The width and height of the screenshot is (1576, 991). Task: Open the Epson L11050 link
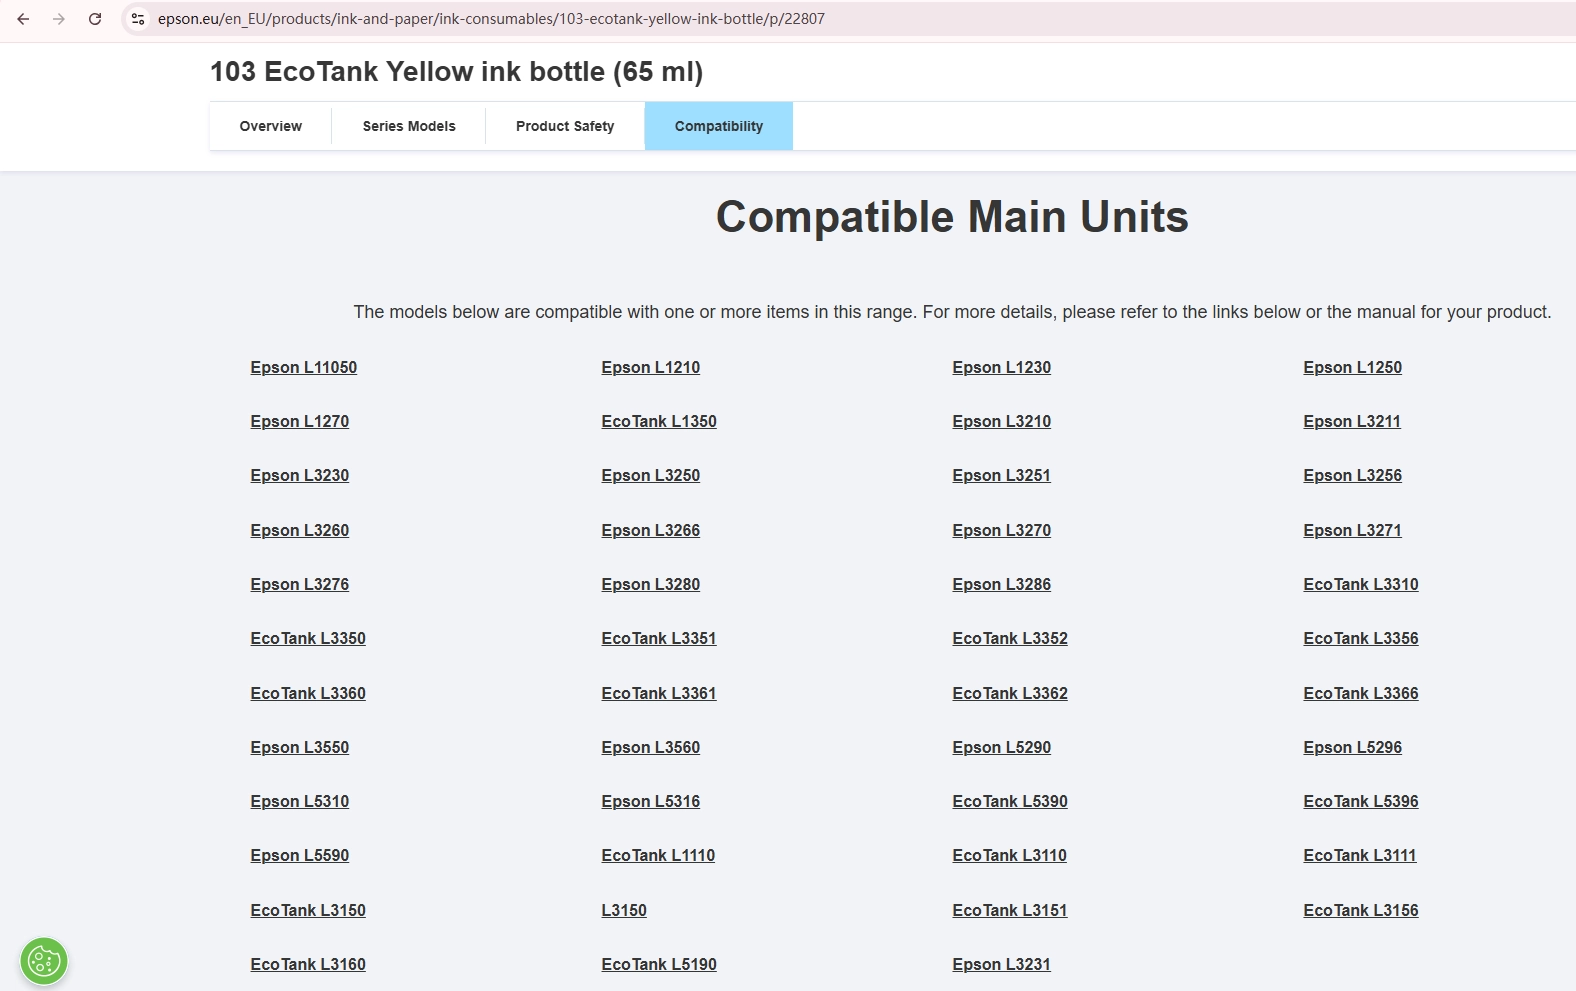[303, 367]
